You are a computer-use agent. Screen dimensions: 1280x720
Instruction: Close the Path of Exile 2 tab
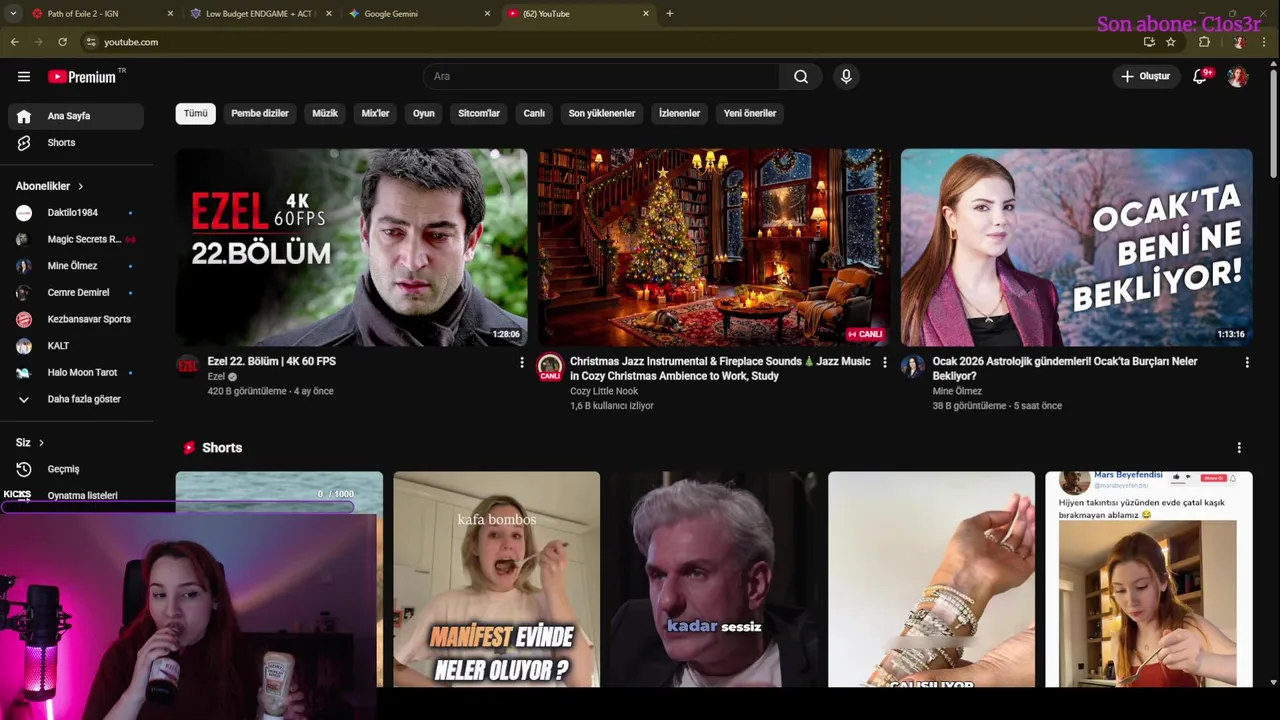170,14
